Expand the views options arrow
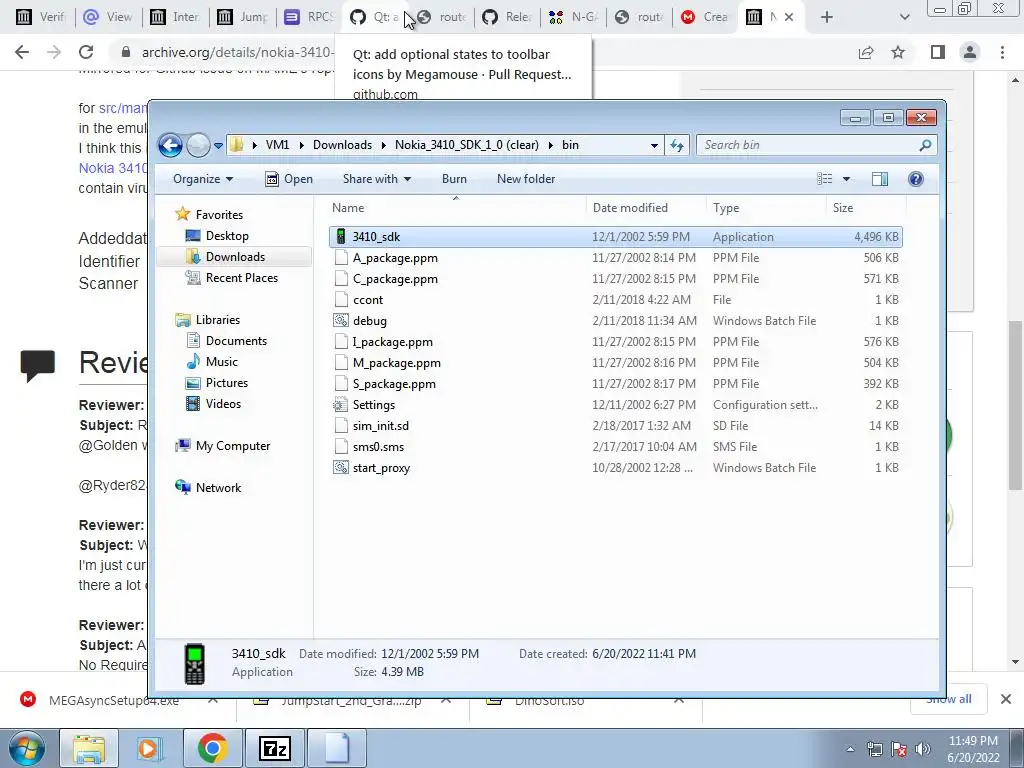 [x=846, y=179]
